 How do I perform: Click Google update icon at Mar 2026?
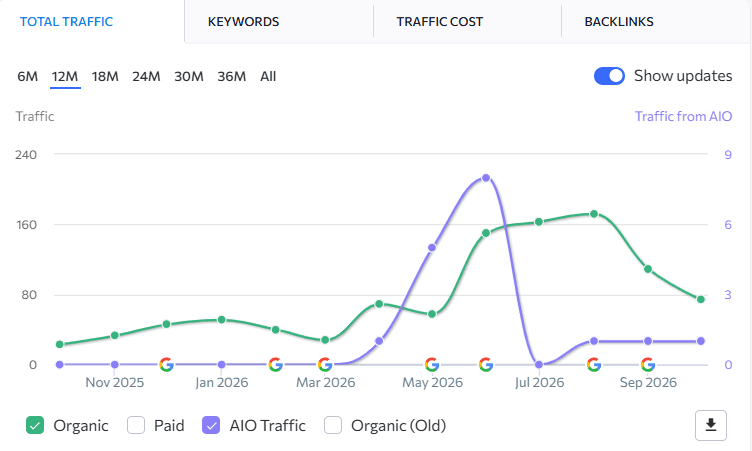(325, 365)
